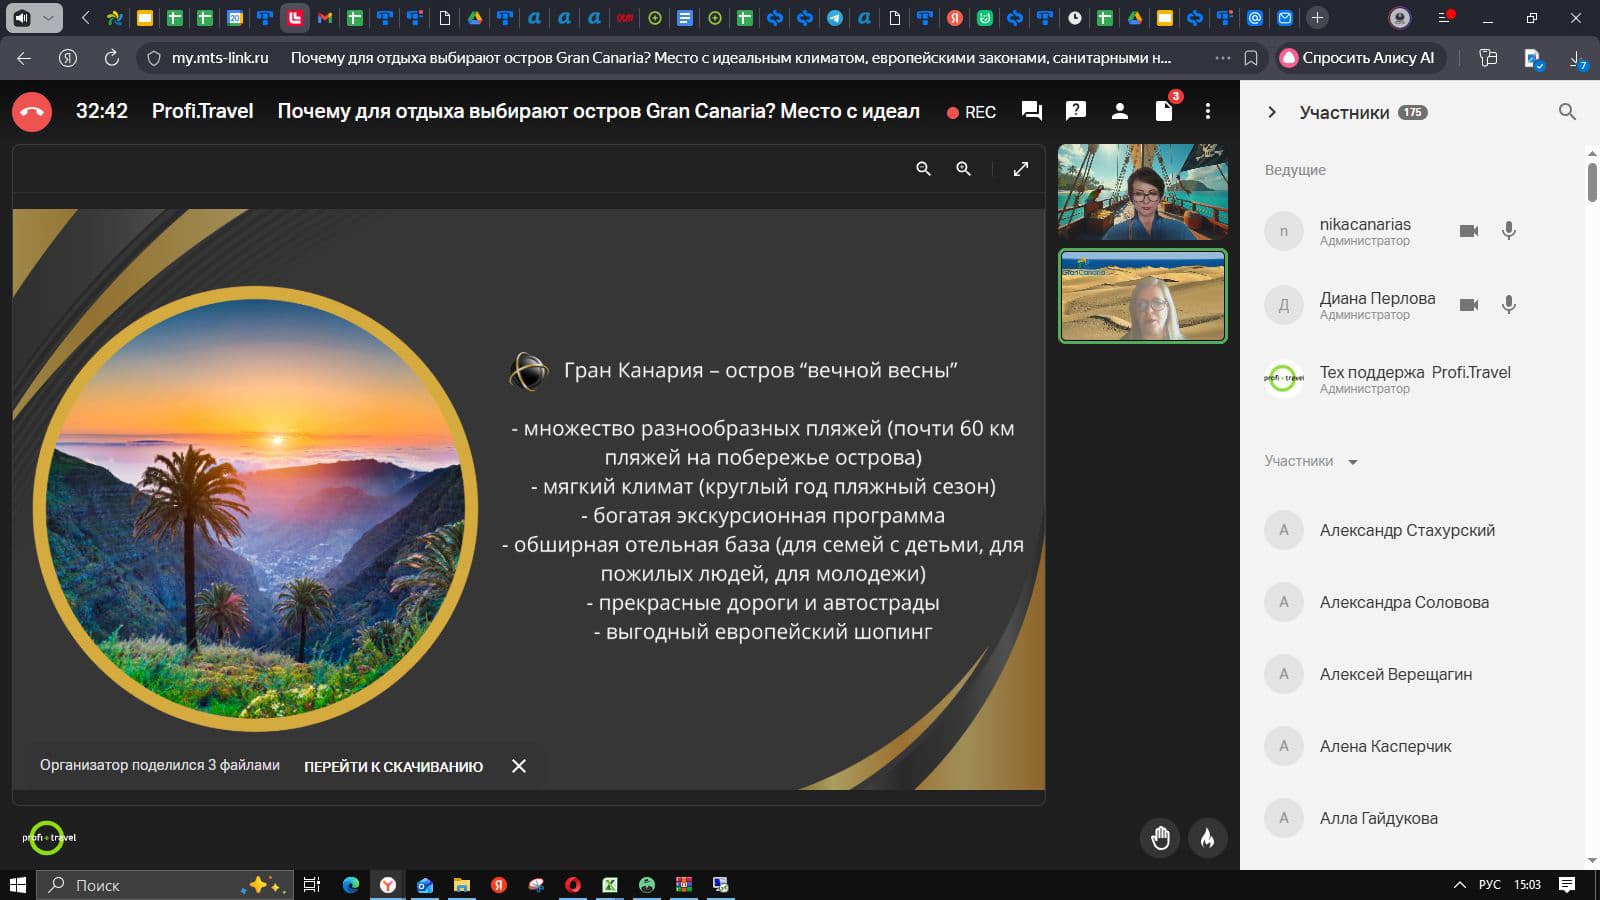The image size is (1600, 900).
Task: Raise hand using the hand icon
Action: pos(1160,838)
